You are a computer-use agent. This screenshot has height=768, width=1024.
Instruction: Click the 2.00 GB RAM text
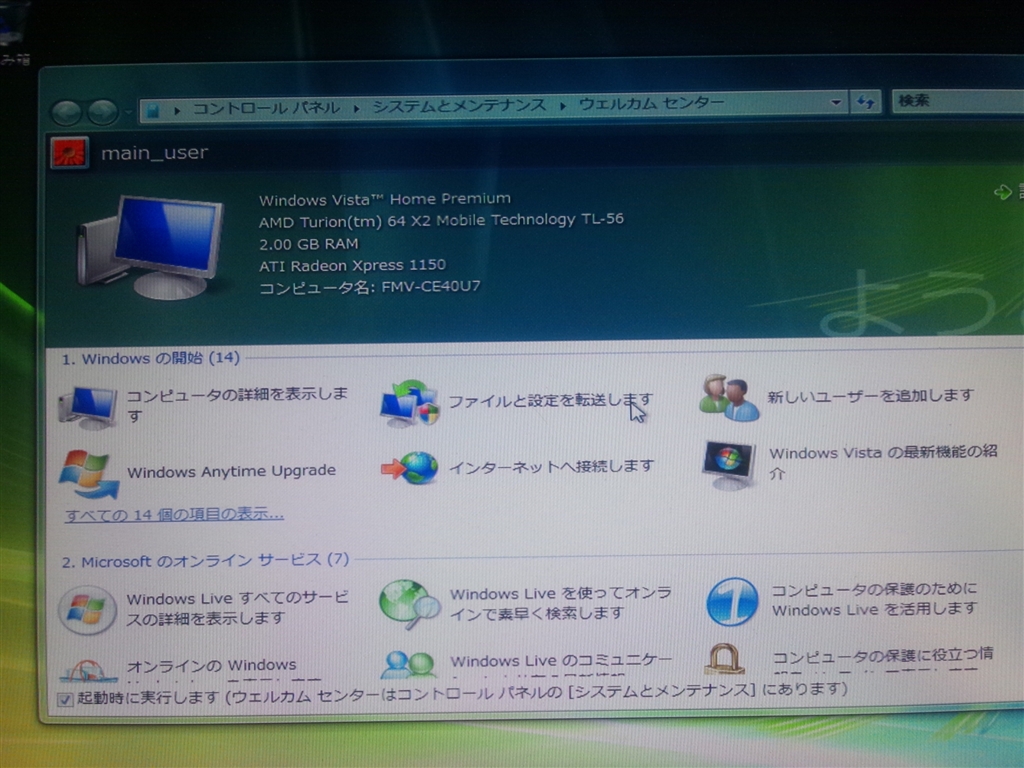[x=308, y=244]
